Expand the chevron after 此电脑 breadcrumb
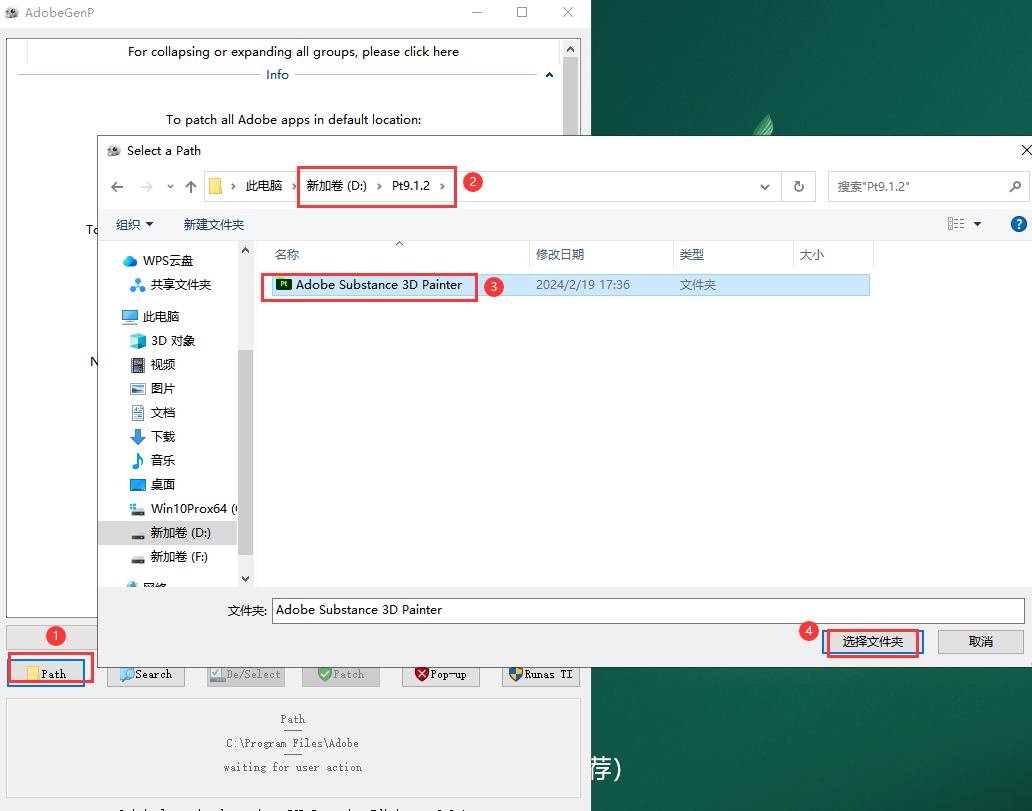 pyautogui.click(x=294, y=186)
